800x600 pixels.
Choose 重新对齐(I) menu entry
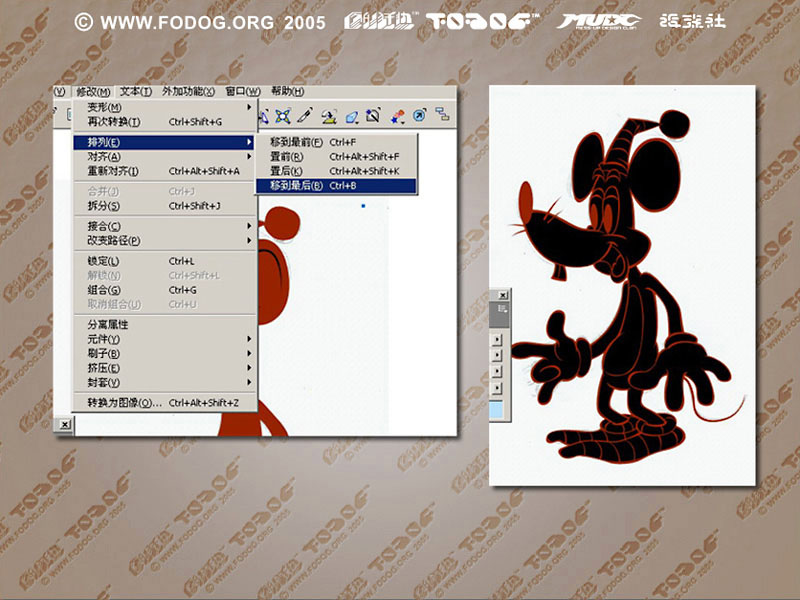[x=164, y=171]
